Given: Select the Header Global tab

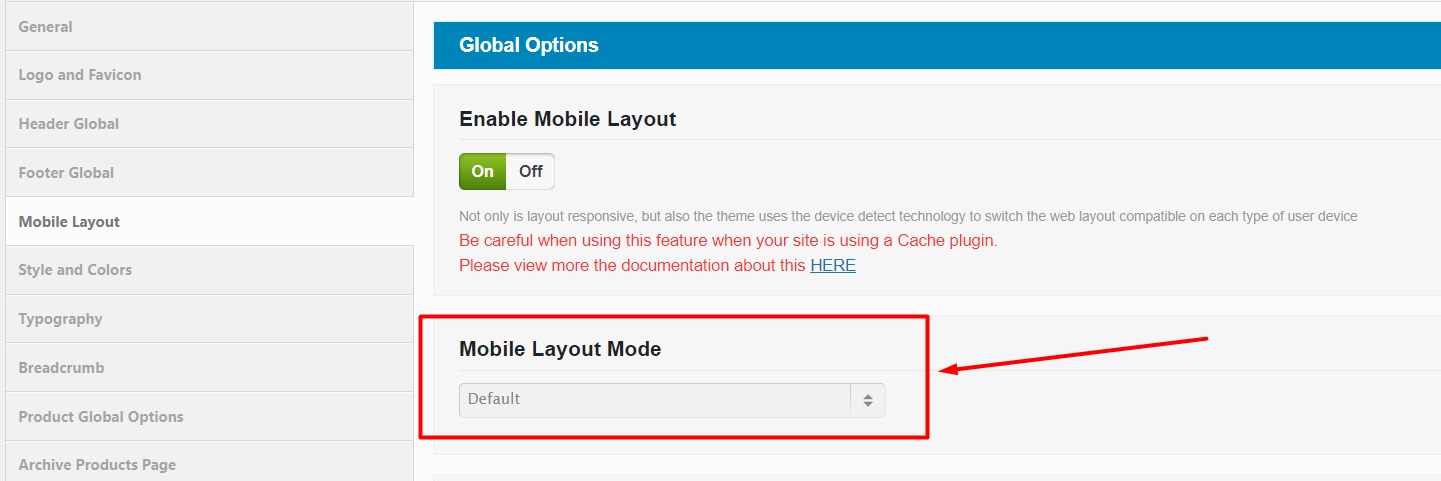Looking at the screenshot, I should pos(69,124).
